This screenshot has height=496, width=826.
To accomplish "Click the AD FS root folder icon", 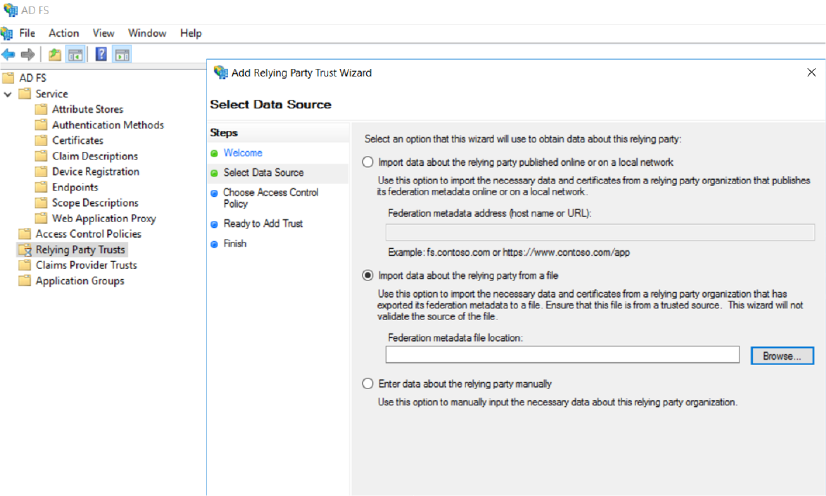I will coord(8,78).
